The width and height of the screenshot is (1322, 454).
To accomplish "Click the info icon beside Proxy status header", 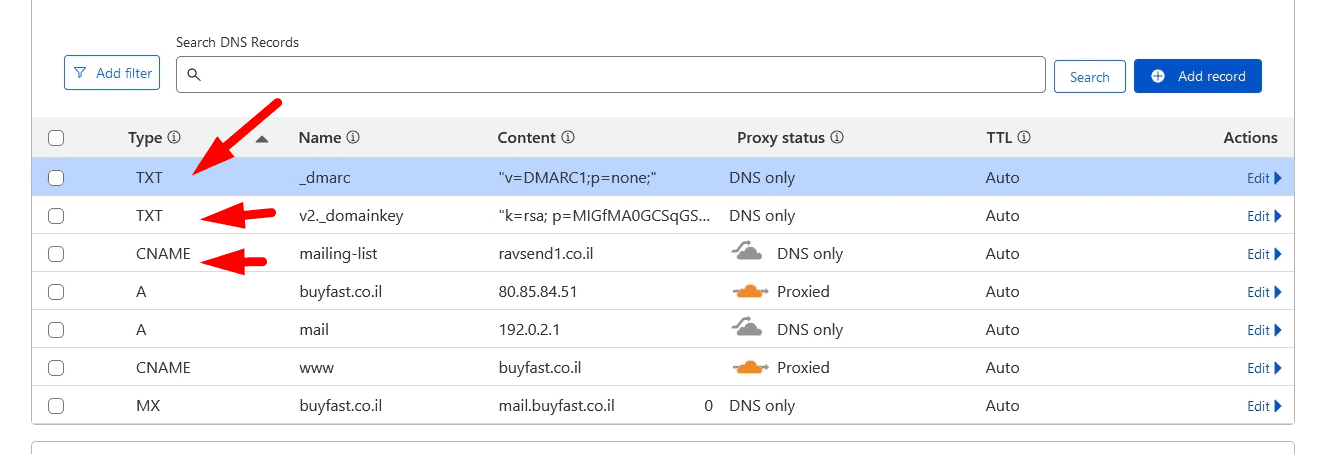I will pos(837,138).
